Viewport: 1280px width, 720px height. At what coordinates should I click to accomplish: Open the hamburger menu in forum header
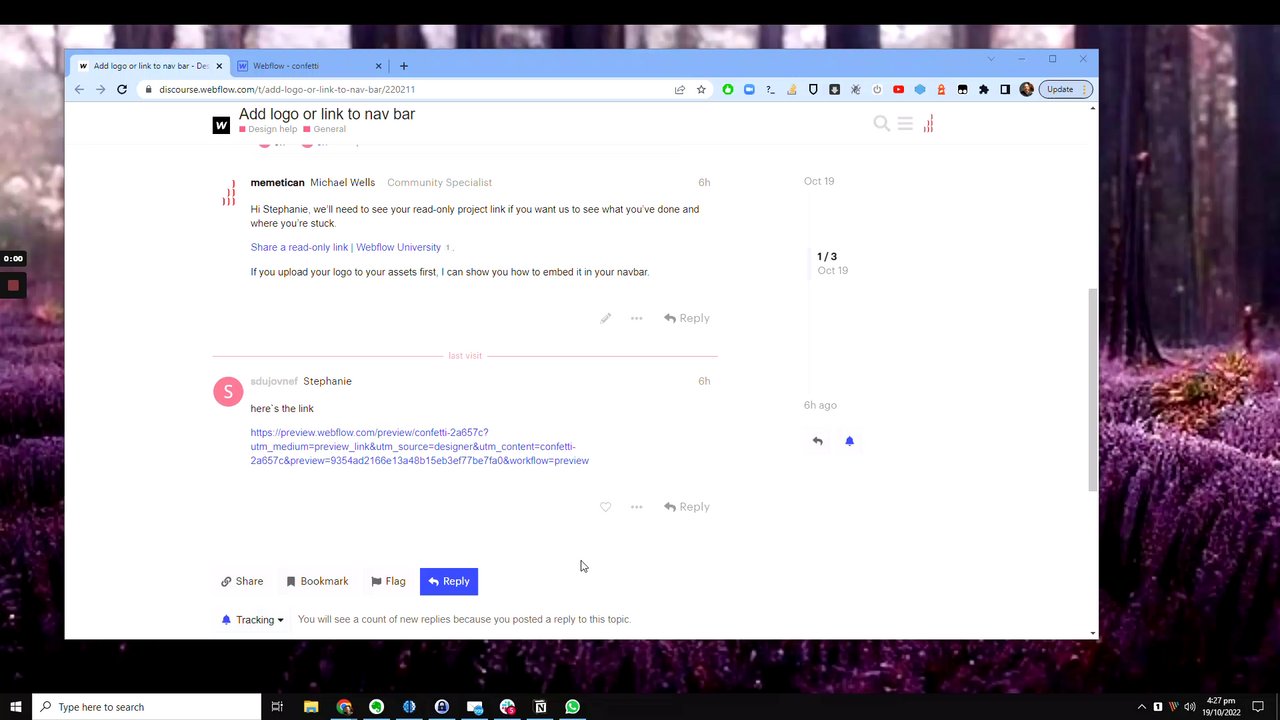(905, 123)
